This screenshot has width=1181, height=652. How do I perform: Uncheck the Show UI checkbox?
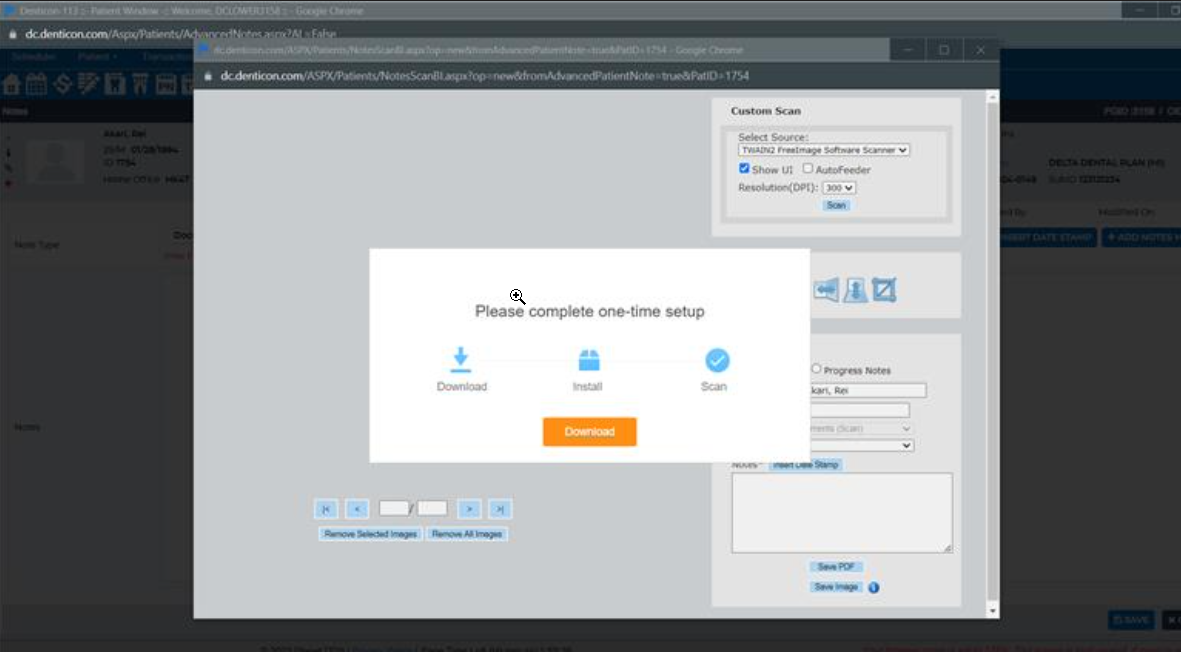pyautogui.click(x=744, y=168)
